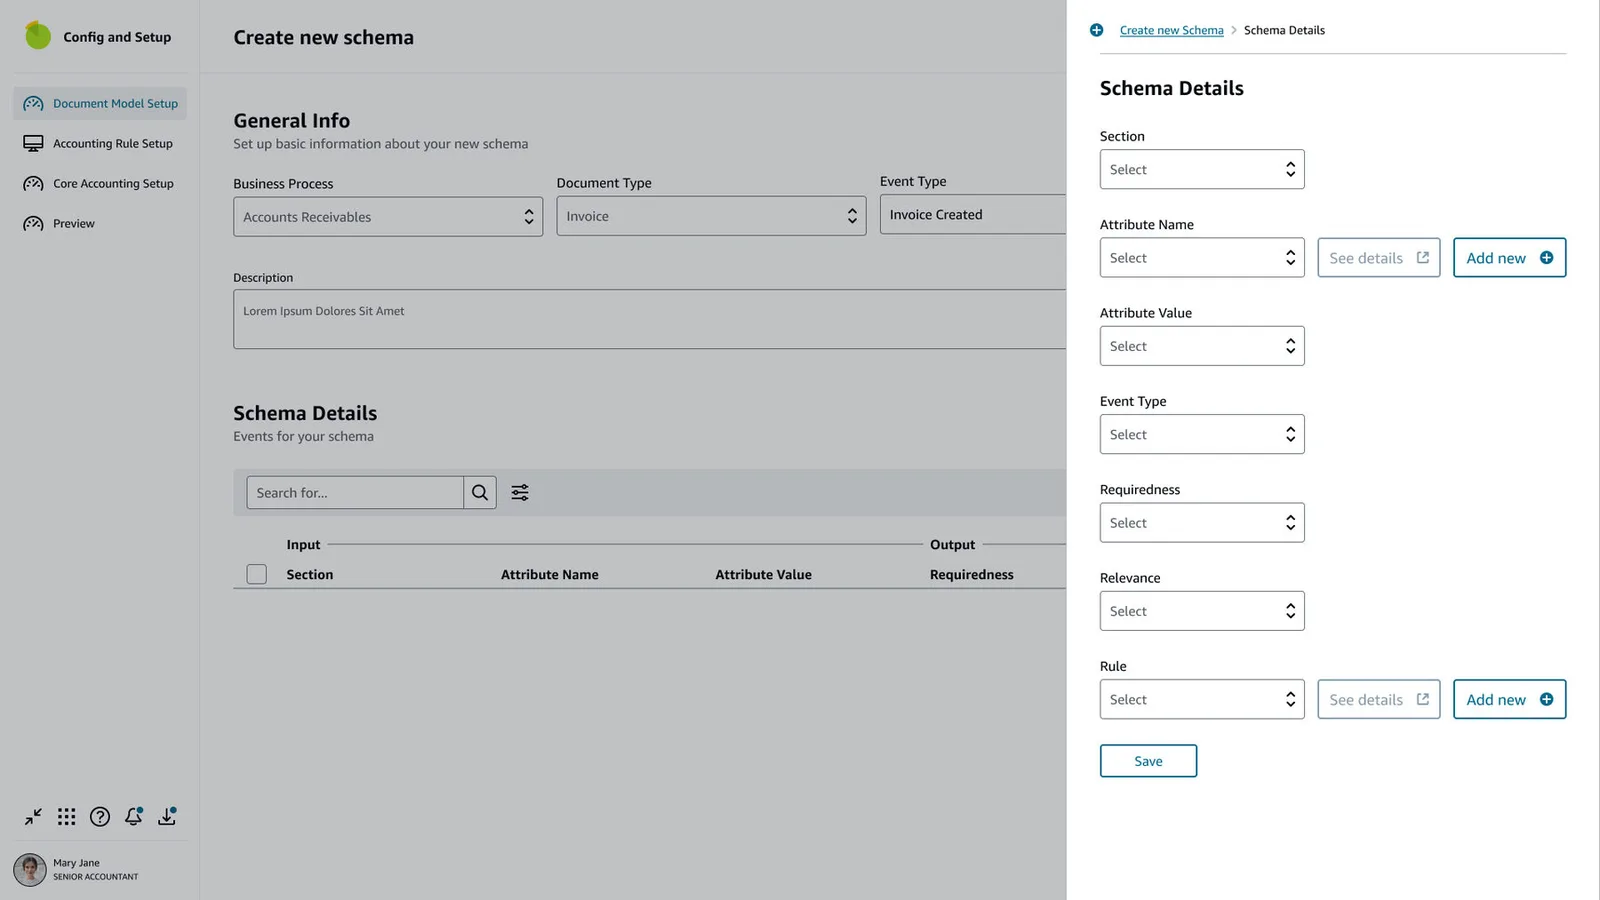Click the Description text area
The height and width of the screenshot is (900, 1600).
[650, 319]
